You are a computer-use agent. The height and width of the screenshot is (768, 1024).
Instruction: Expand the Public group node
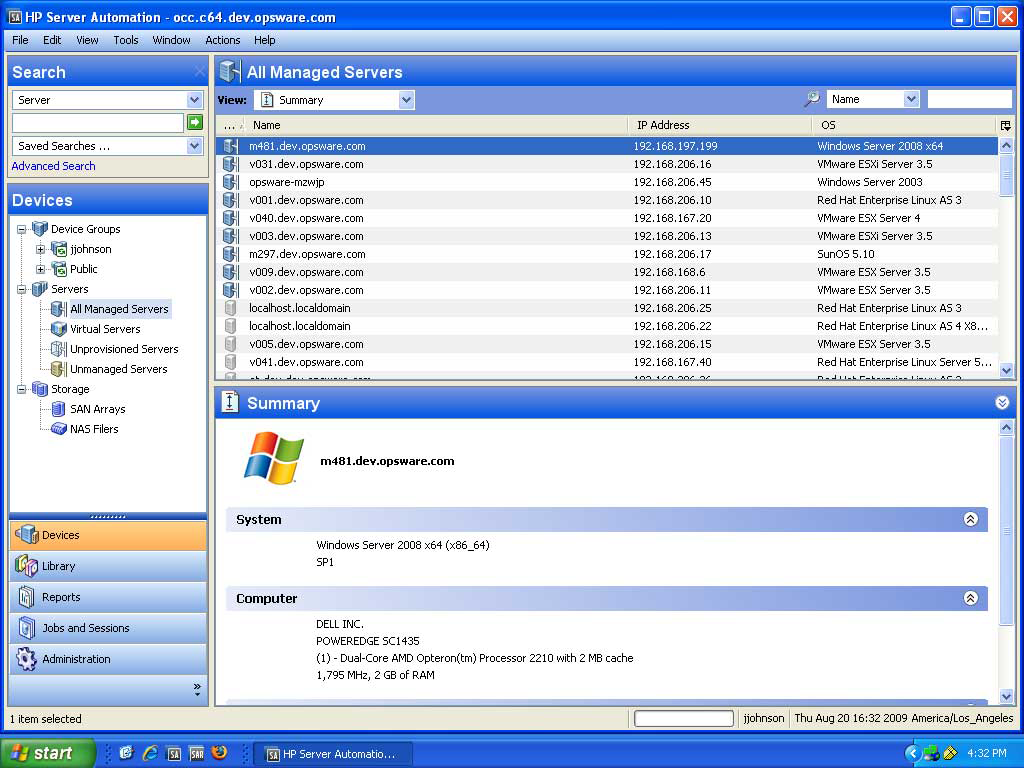point(40,269)
